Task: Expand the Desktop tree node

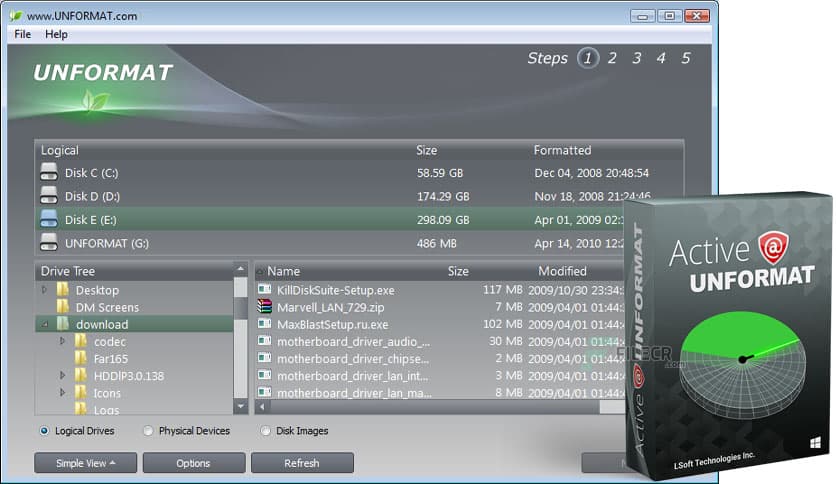Action: pos(44,290)
